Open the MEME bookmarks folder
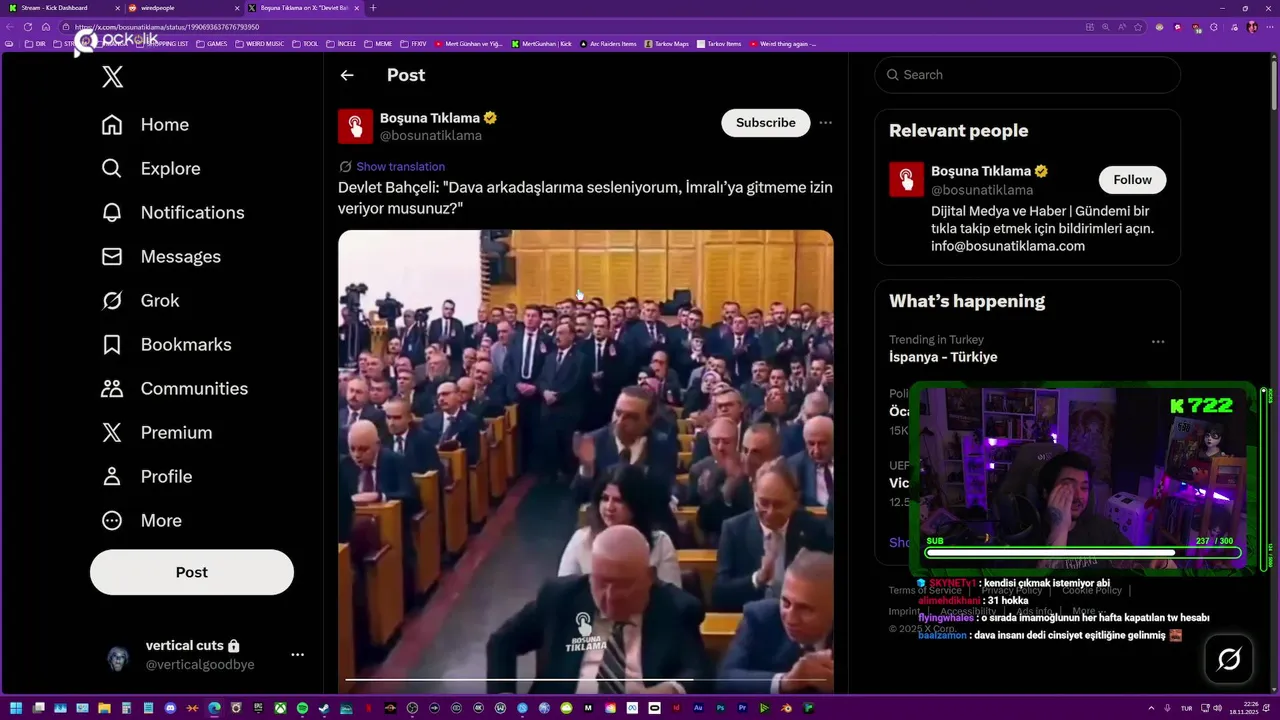 (x=379, y=44)
